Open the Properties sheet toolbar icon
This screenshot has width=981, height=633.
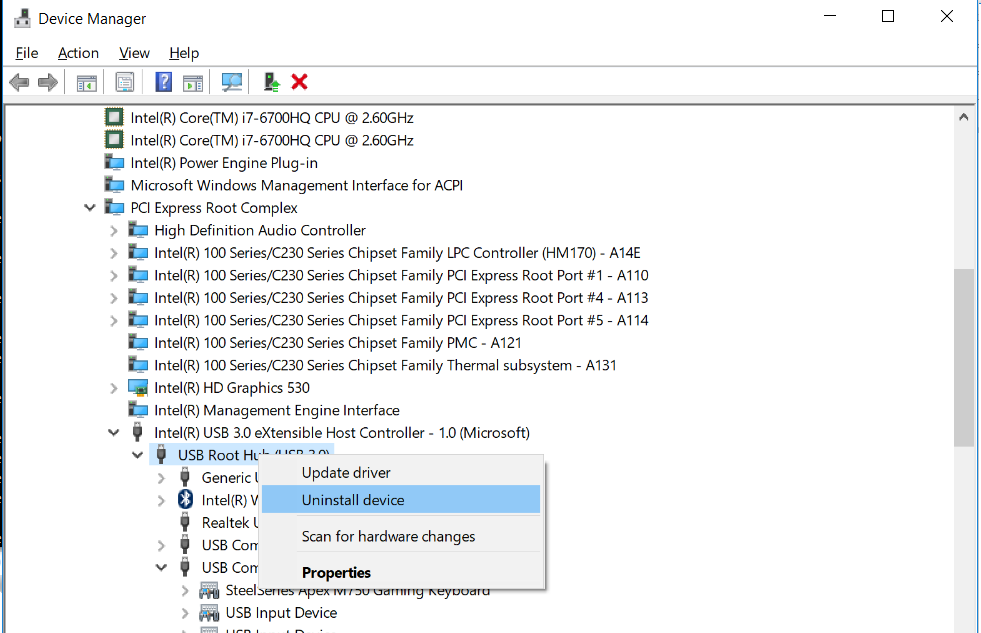[125, 82]
